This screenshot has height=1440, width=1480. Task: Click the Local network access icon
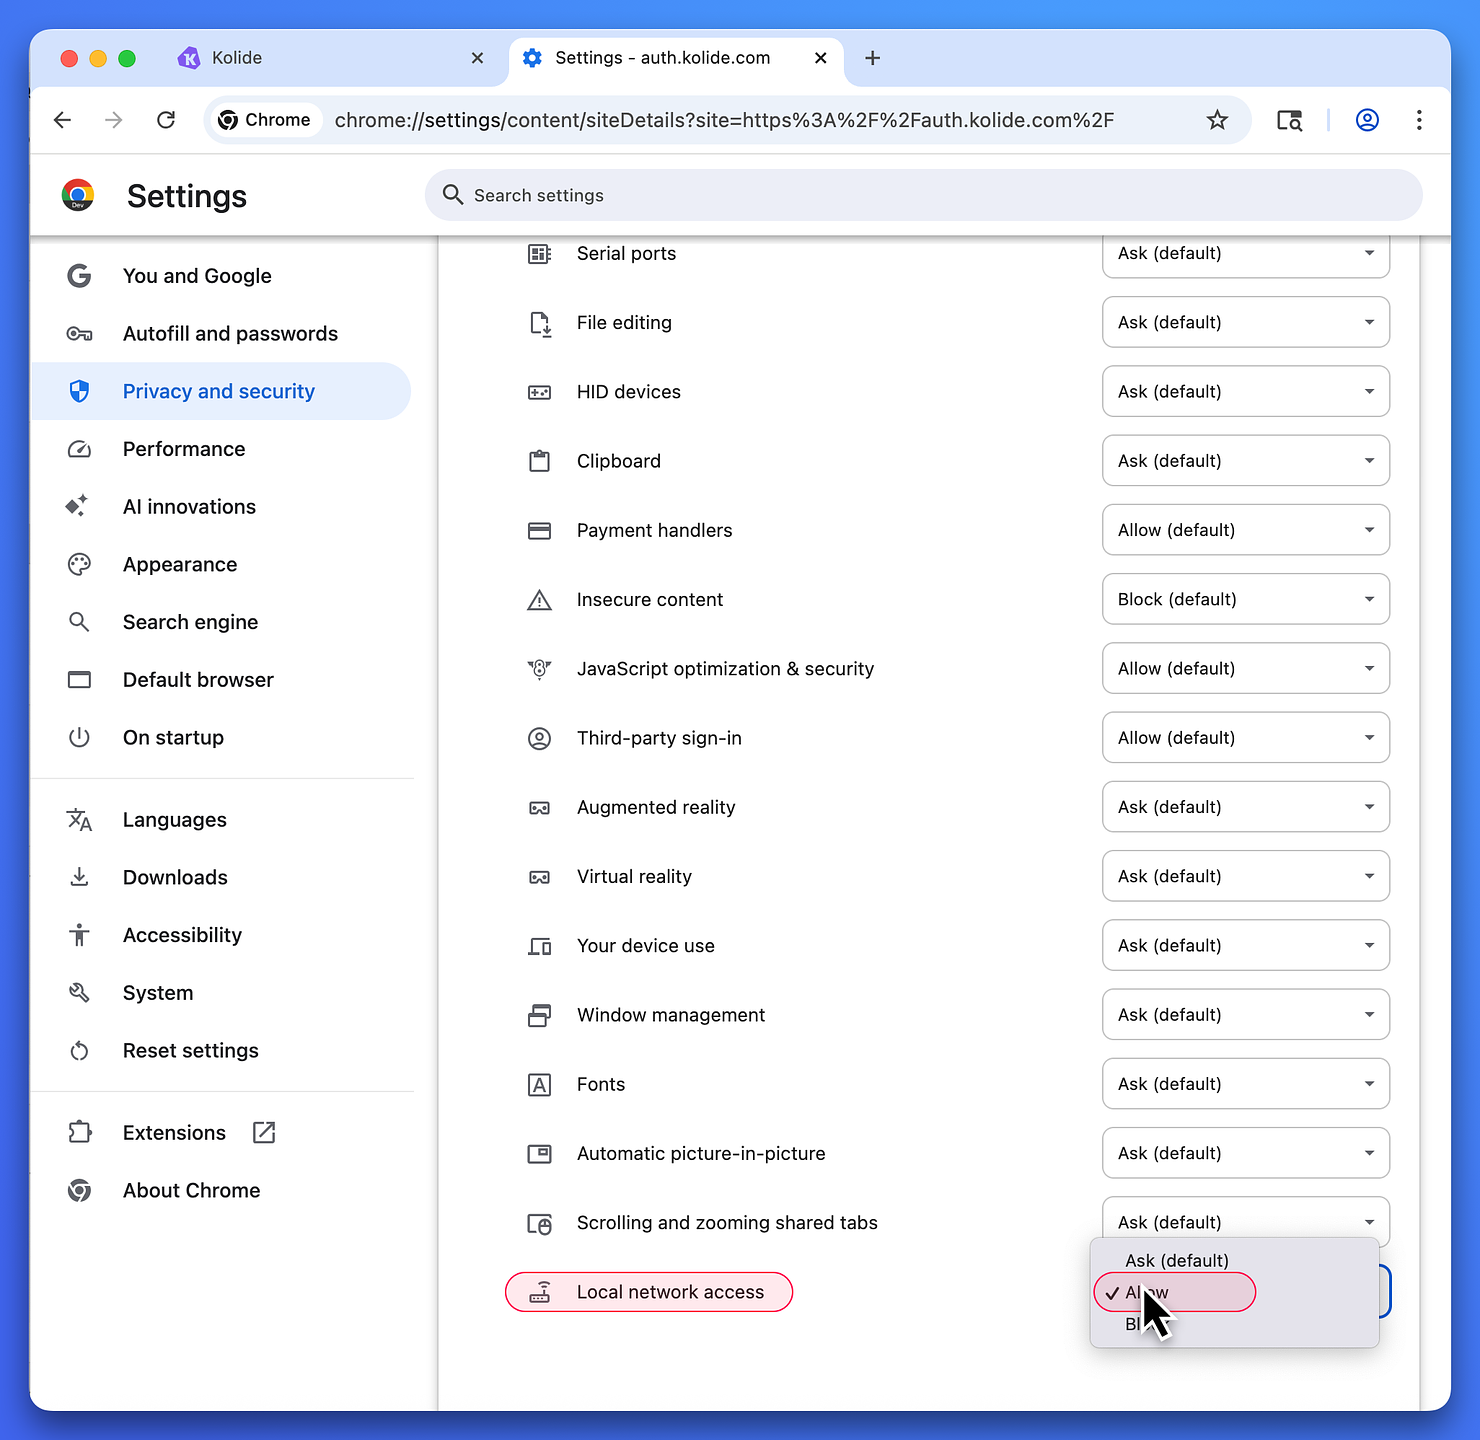(x=541, y=1291)
